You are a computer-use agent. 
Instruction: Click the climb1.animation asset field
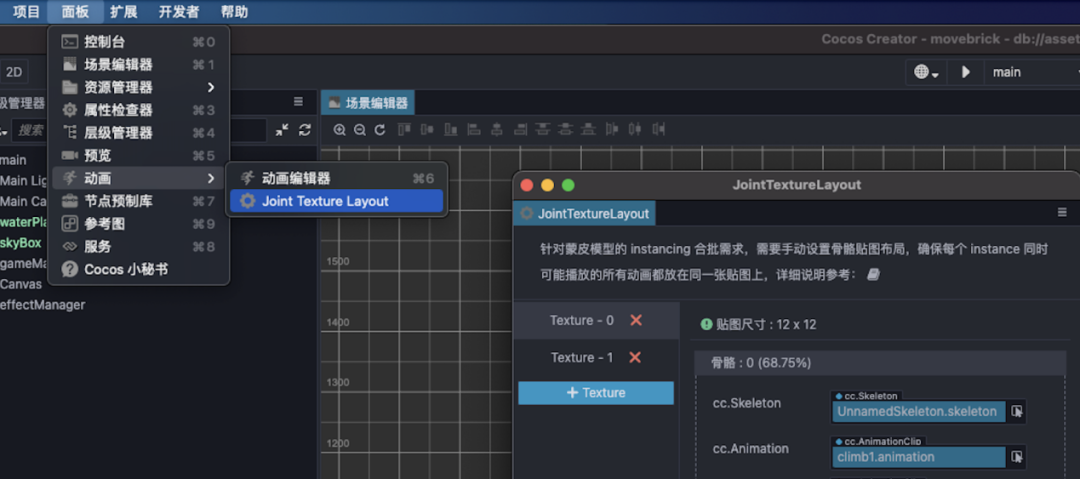click(918, 457)
